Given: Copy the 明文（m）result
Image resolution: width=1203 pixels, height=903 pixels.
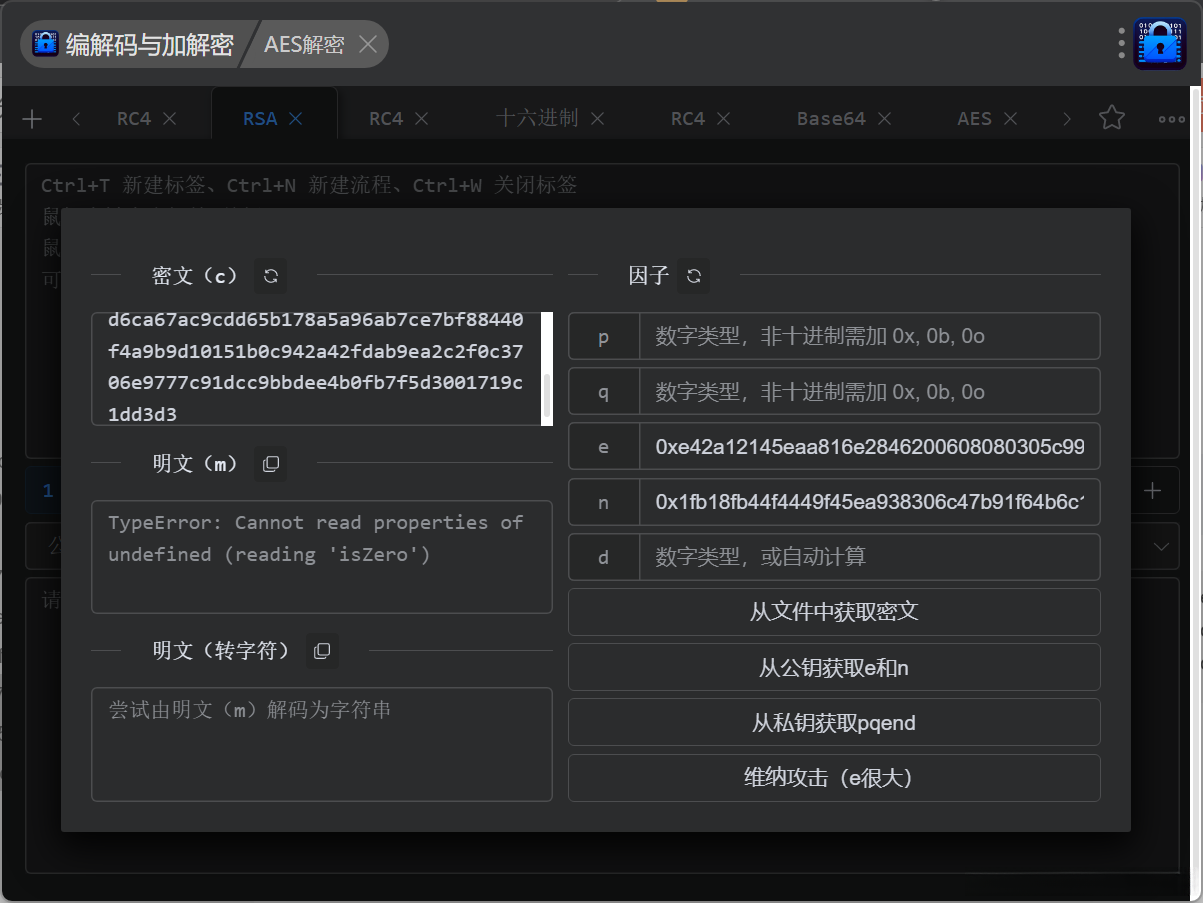Looking at the screenshot, I should 269,463.
